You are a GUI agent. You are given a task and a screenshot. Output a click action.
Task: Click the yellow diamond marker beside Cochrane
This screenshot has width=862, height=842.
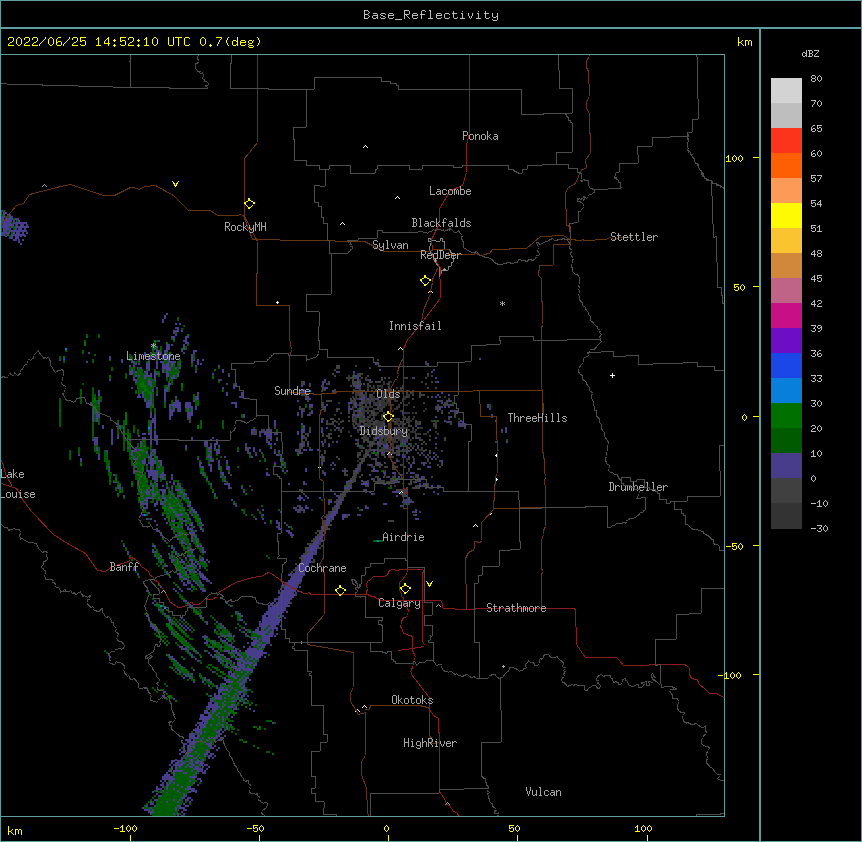[x=340, y=590]
